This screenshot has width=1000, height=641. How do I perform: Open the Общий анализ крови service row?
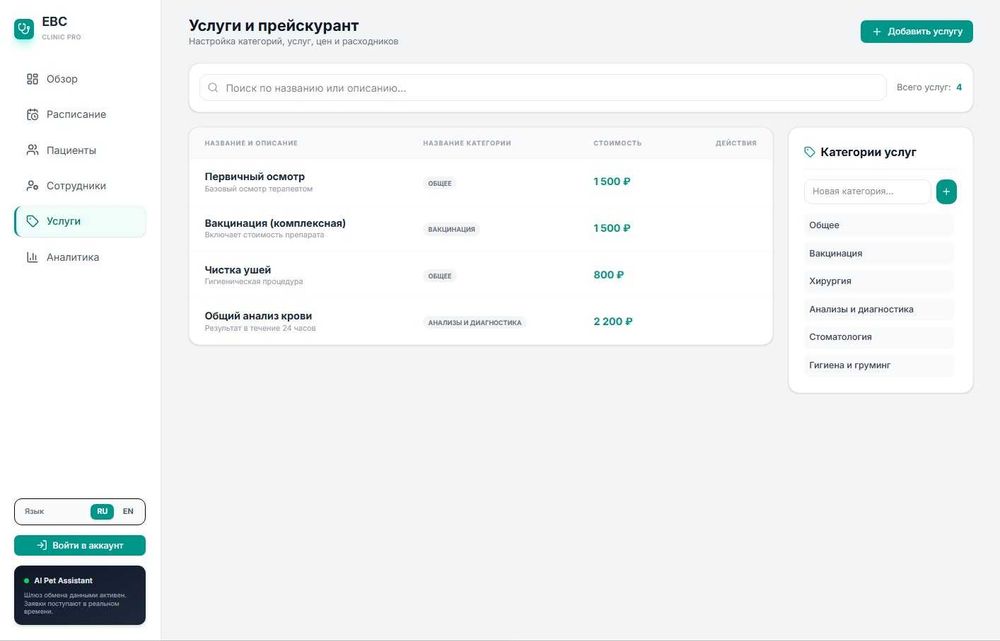(481, 321)
